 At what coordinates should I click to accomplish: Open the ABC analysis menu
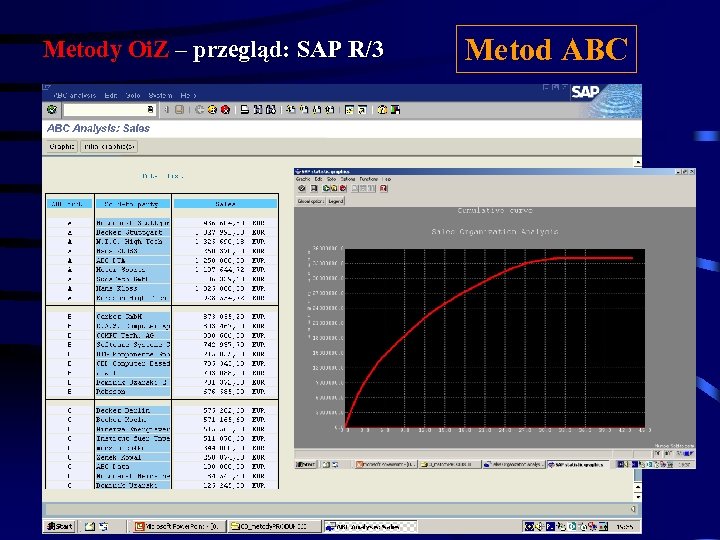[x=75, y=96]
